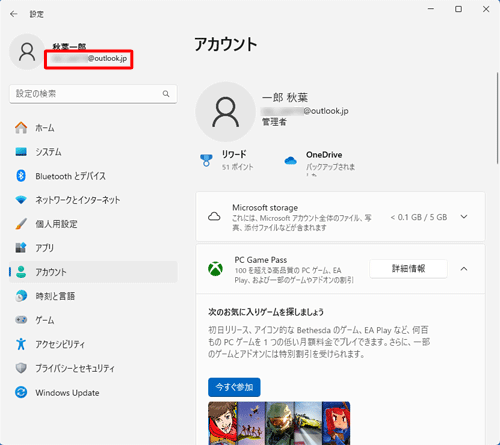Click the privacy shield icon

click(21, 368)
